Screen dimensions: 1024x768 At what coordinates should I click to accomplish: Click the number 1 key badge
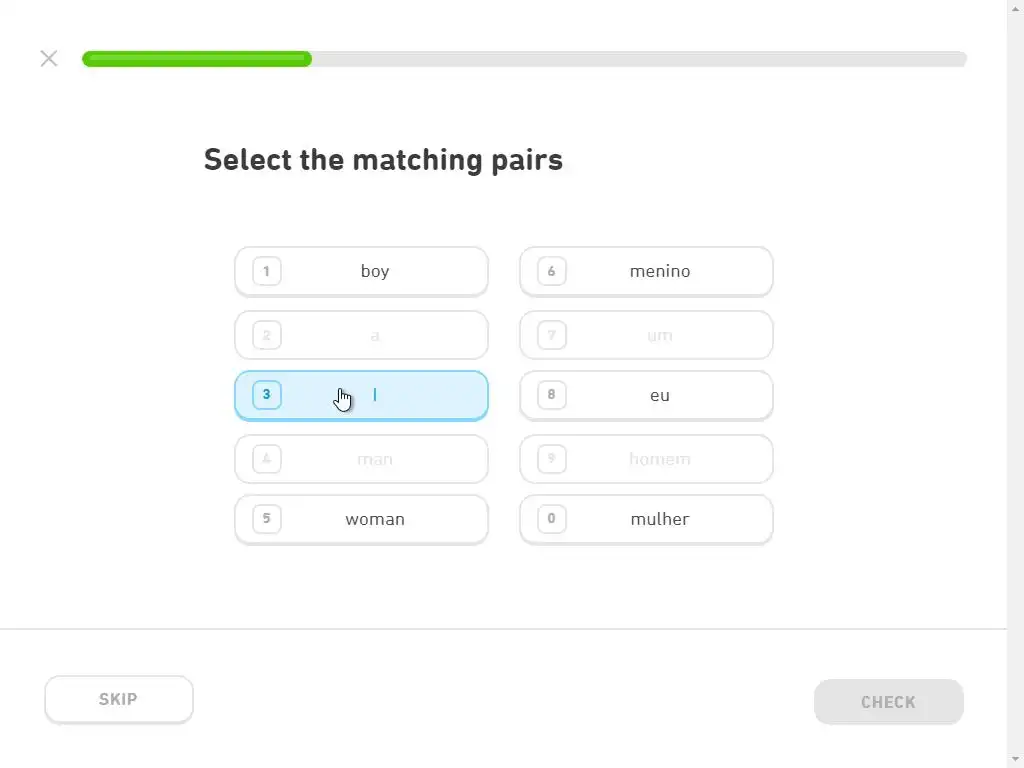[266, 271]
